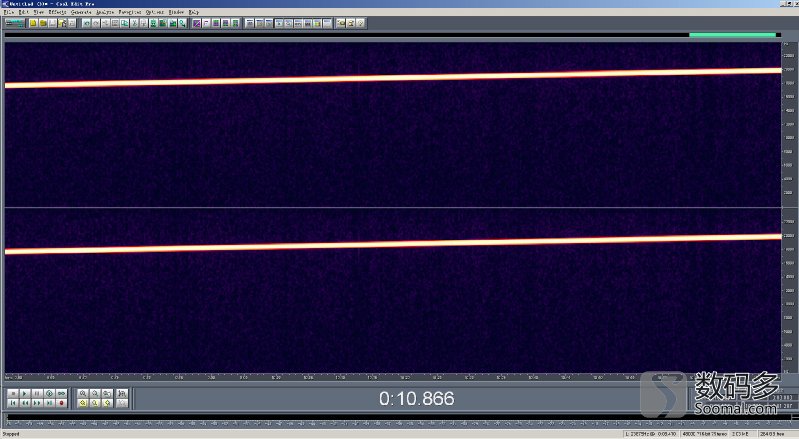Click the Stopped status text in status bar
The height and width of the screenshot is (439, 799).
10,434
